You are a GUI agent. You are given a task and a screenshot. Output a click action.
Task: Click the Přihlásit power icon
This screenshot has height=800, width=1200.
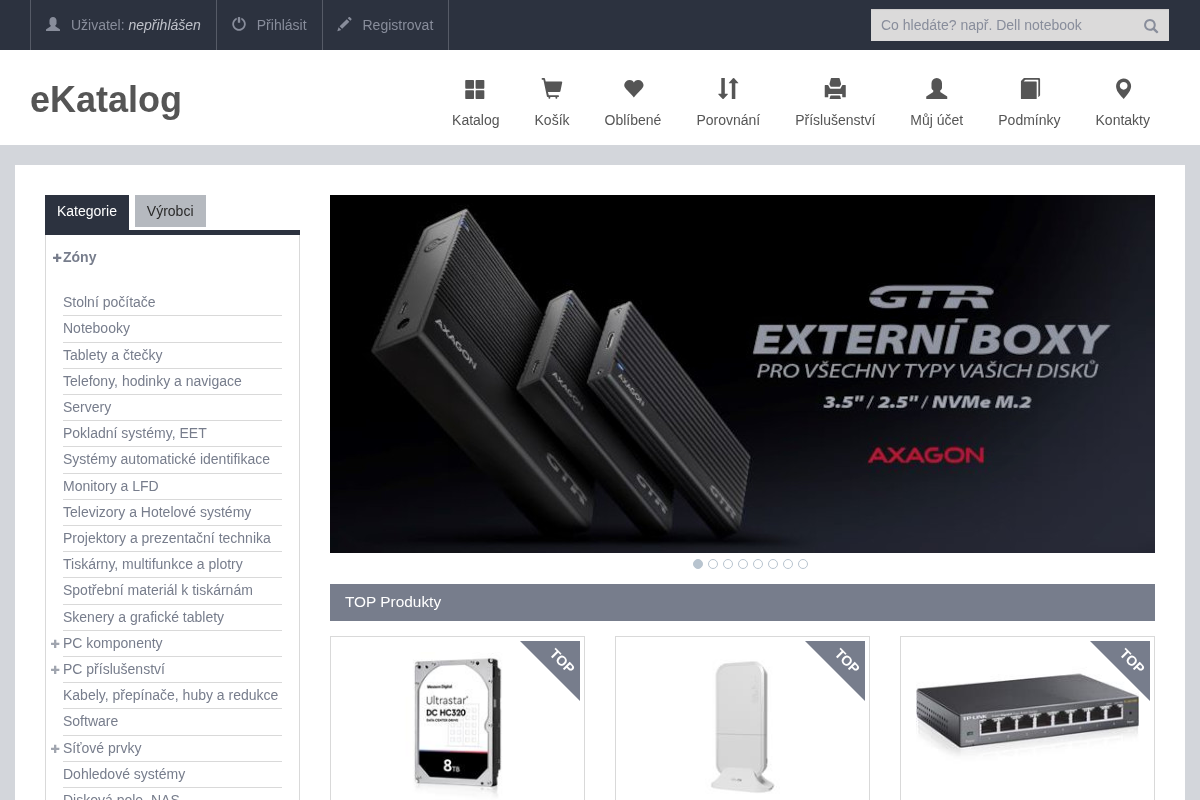point(239,24)
